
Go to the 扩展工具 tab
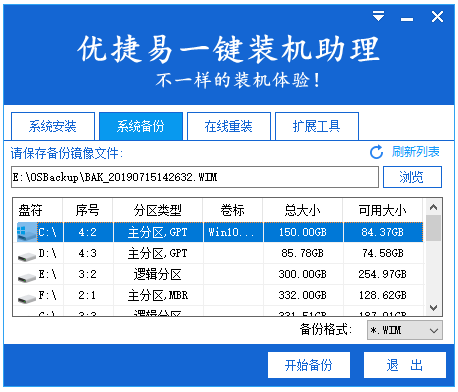317,126
